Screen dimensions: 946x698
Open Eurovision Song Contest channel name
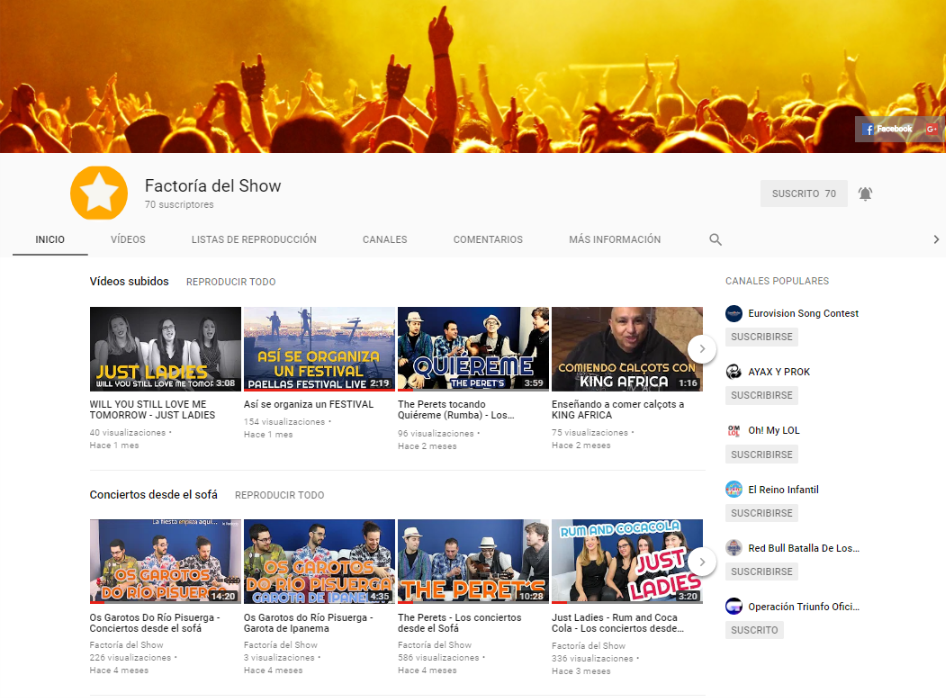[803, 314]
